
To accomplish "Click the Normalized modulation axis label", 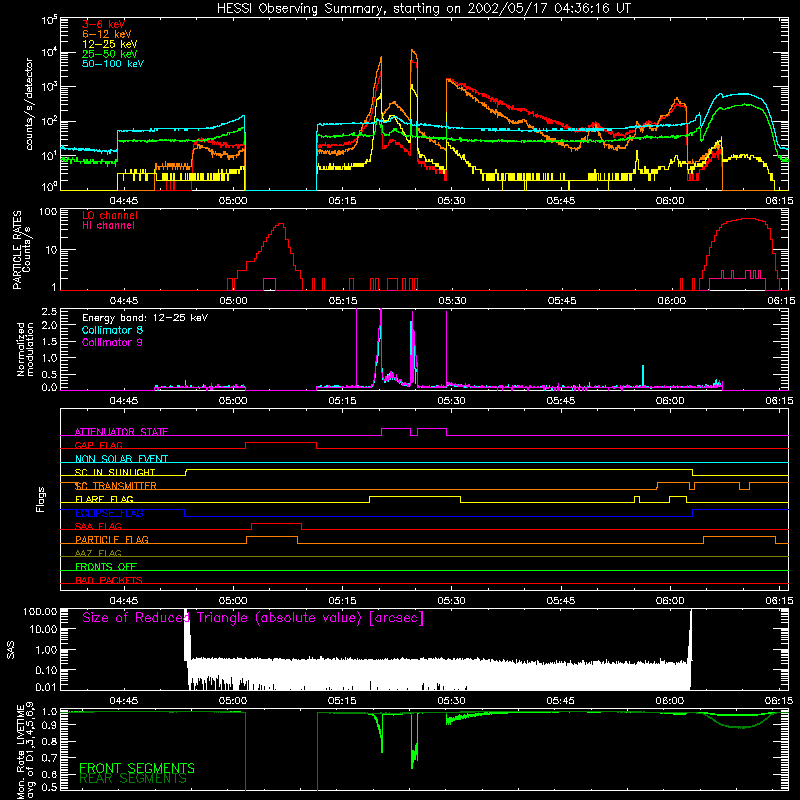I will pos(25,349).
